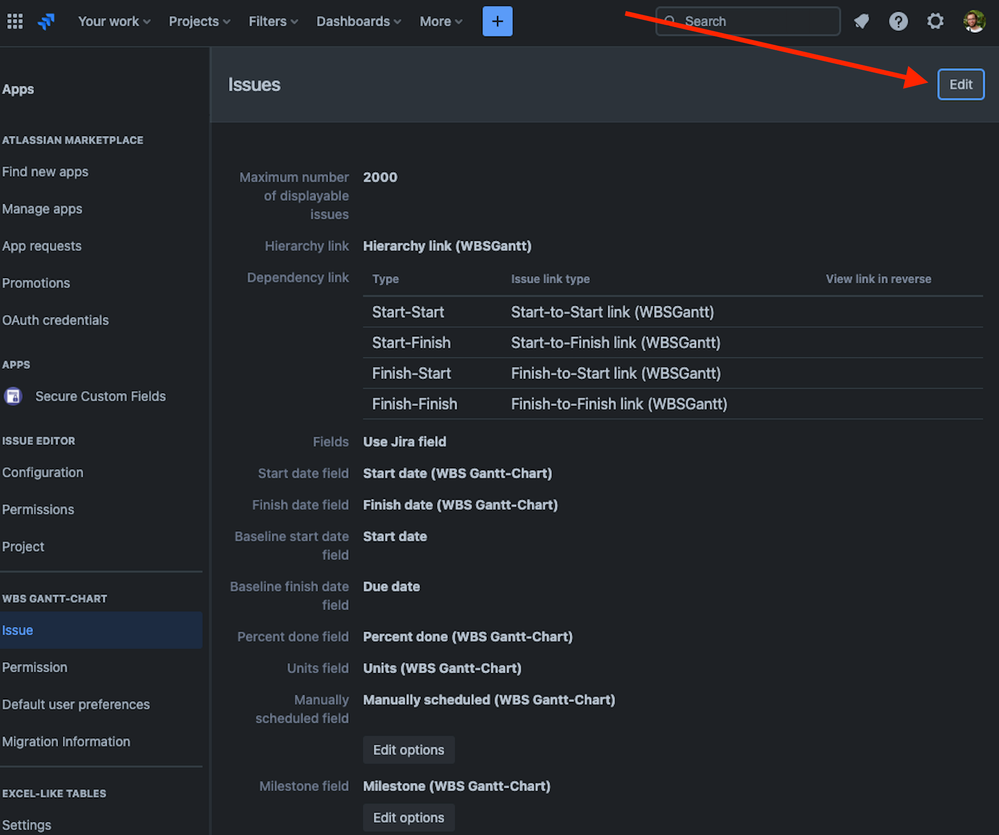Click the 2000 maximum issues value
The height and width of the screenshot is (835, 999).
(x=380, y=177)
